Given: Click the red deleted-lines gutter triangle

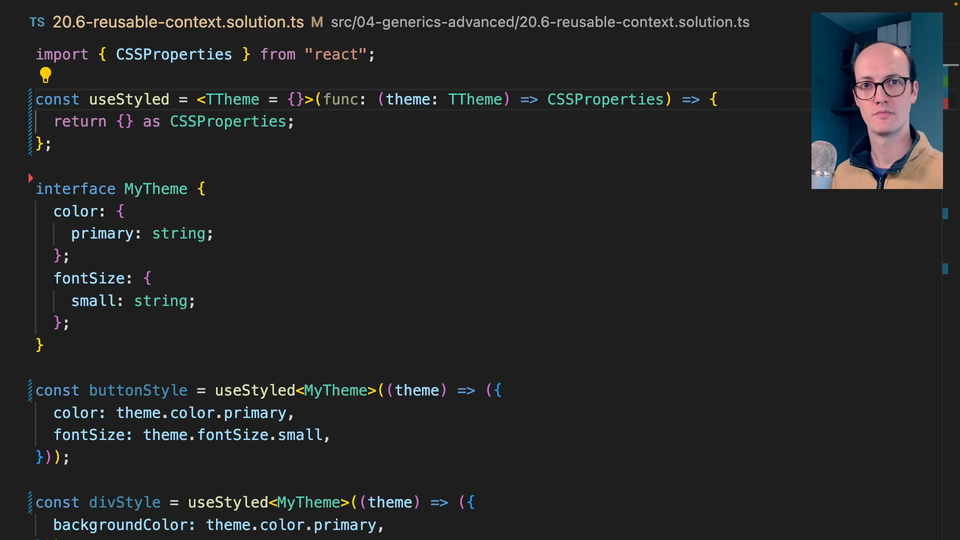Looking at the screenshot, I should tap(31, 178).
